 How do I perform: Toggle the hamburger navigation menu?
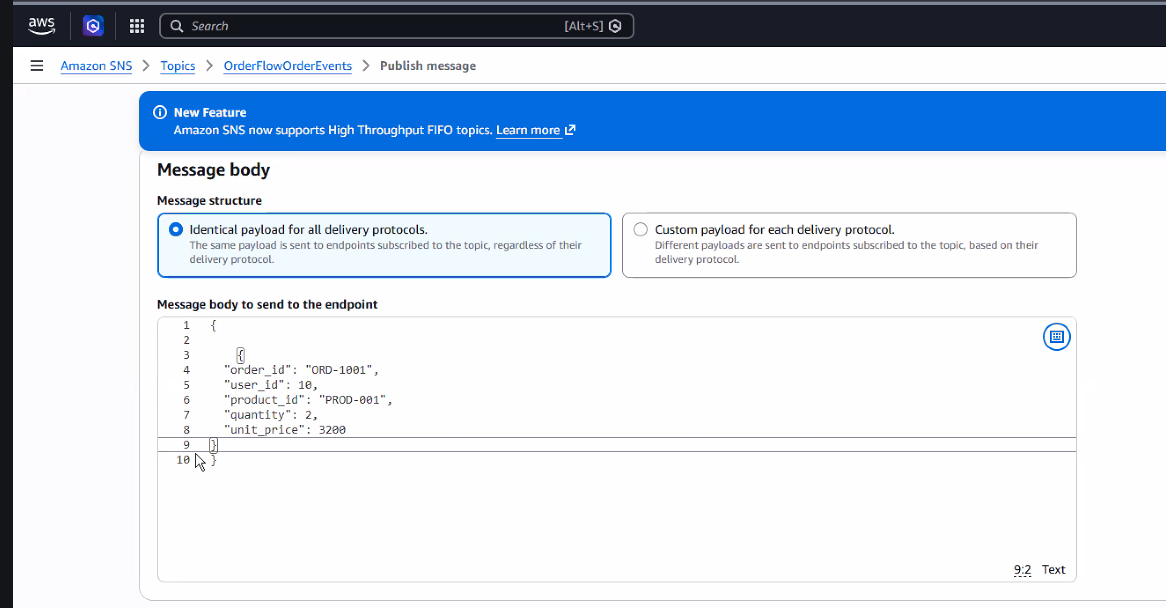pos(36,65)
